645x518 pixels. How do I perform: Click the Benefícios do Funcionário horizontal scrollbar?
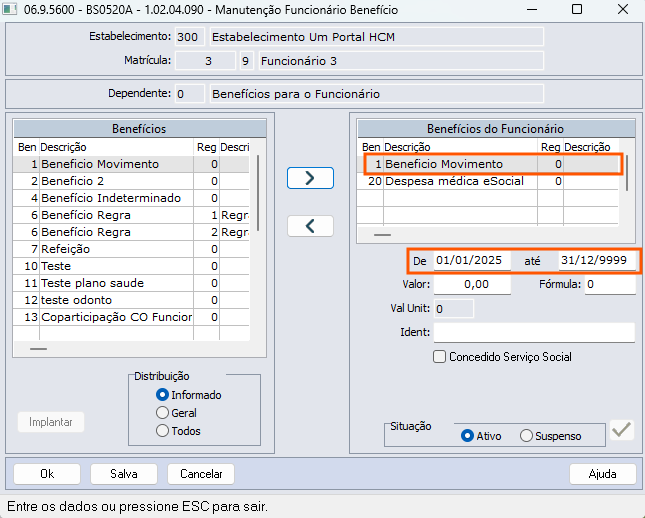[383, 235]
